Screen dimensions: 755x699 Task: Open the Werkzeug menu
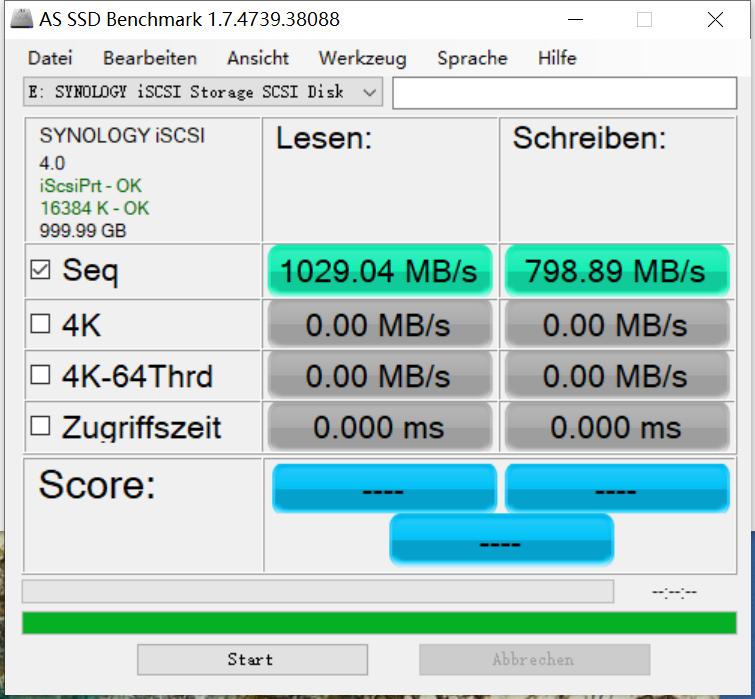click(x=362, y=58)
